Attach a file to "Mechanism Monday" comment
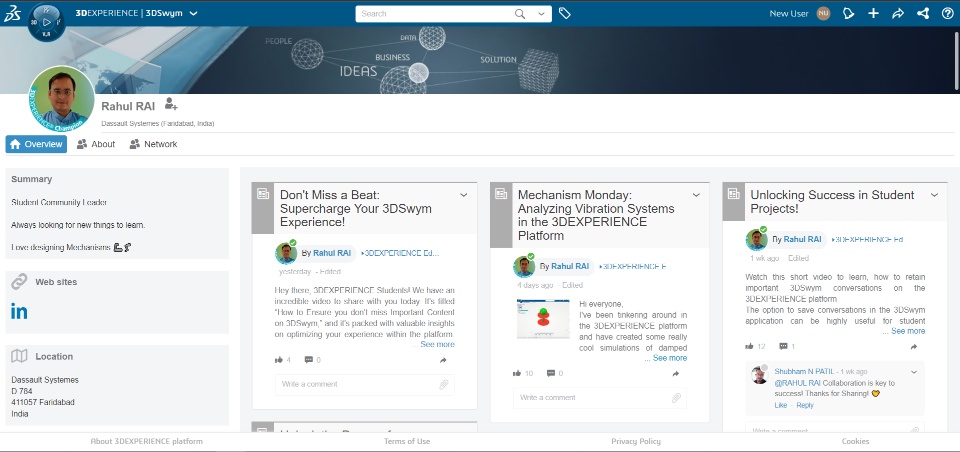 tap(677, 398)
